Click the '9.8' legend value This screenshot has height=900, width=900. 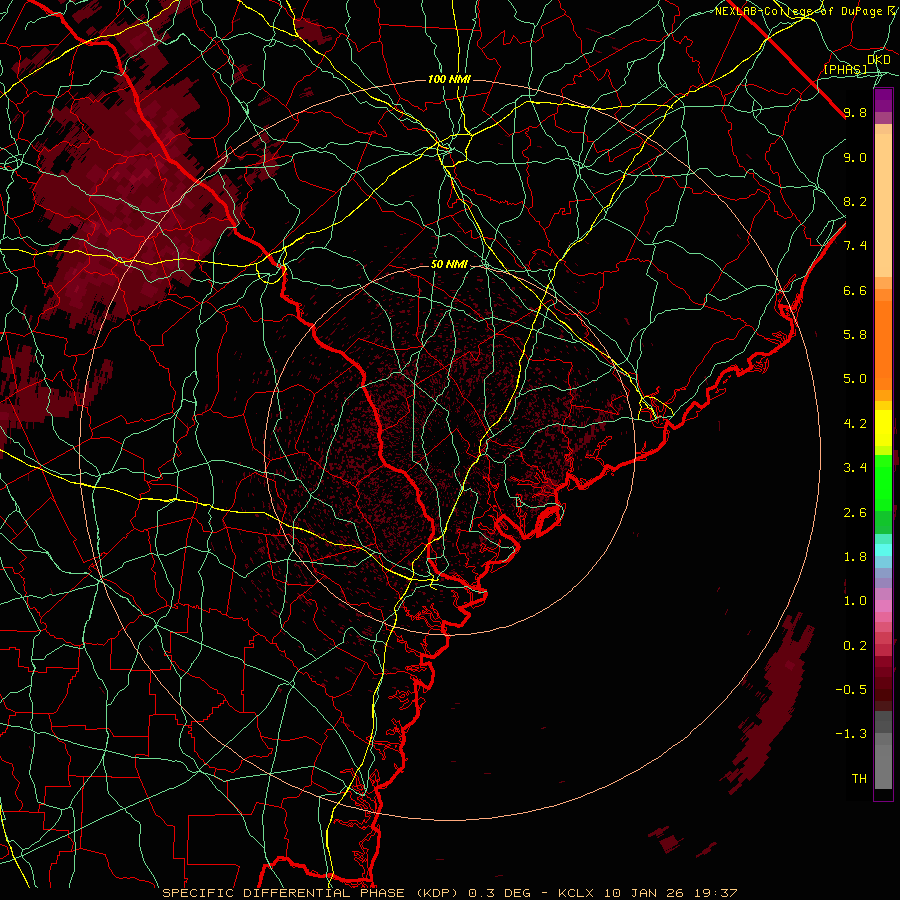tap(855, 112)
